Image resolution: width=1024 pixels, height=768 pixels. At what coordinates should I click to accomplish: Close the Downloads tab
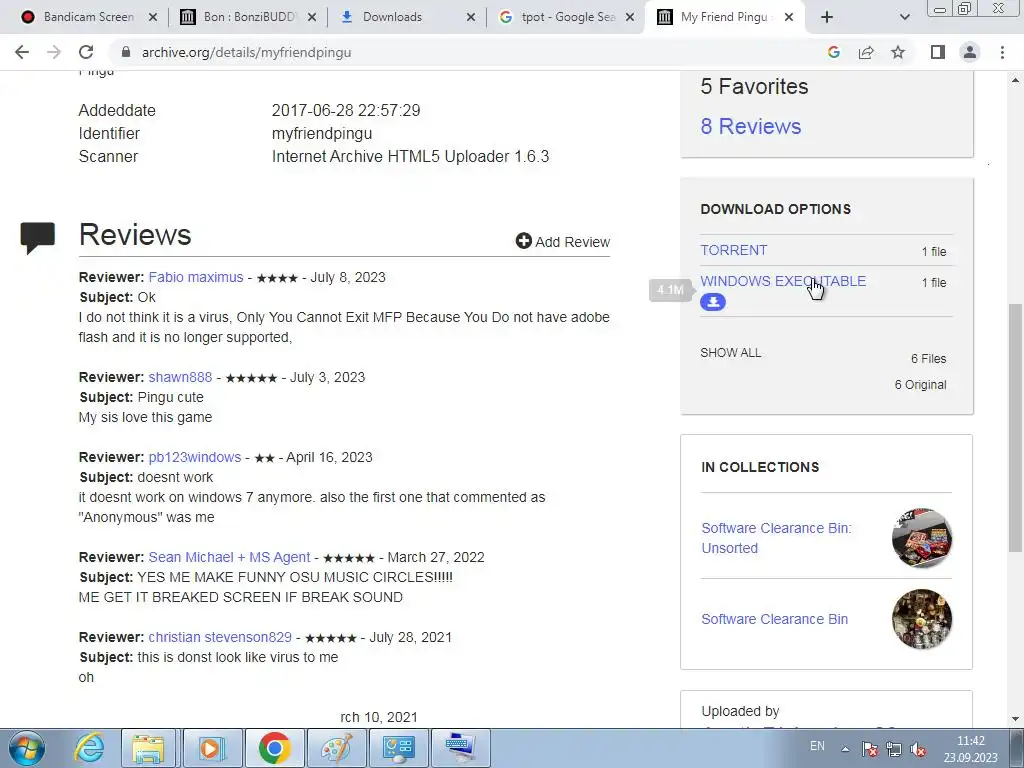pyautogui.click(x=471, y=17)
